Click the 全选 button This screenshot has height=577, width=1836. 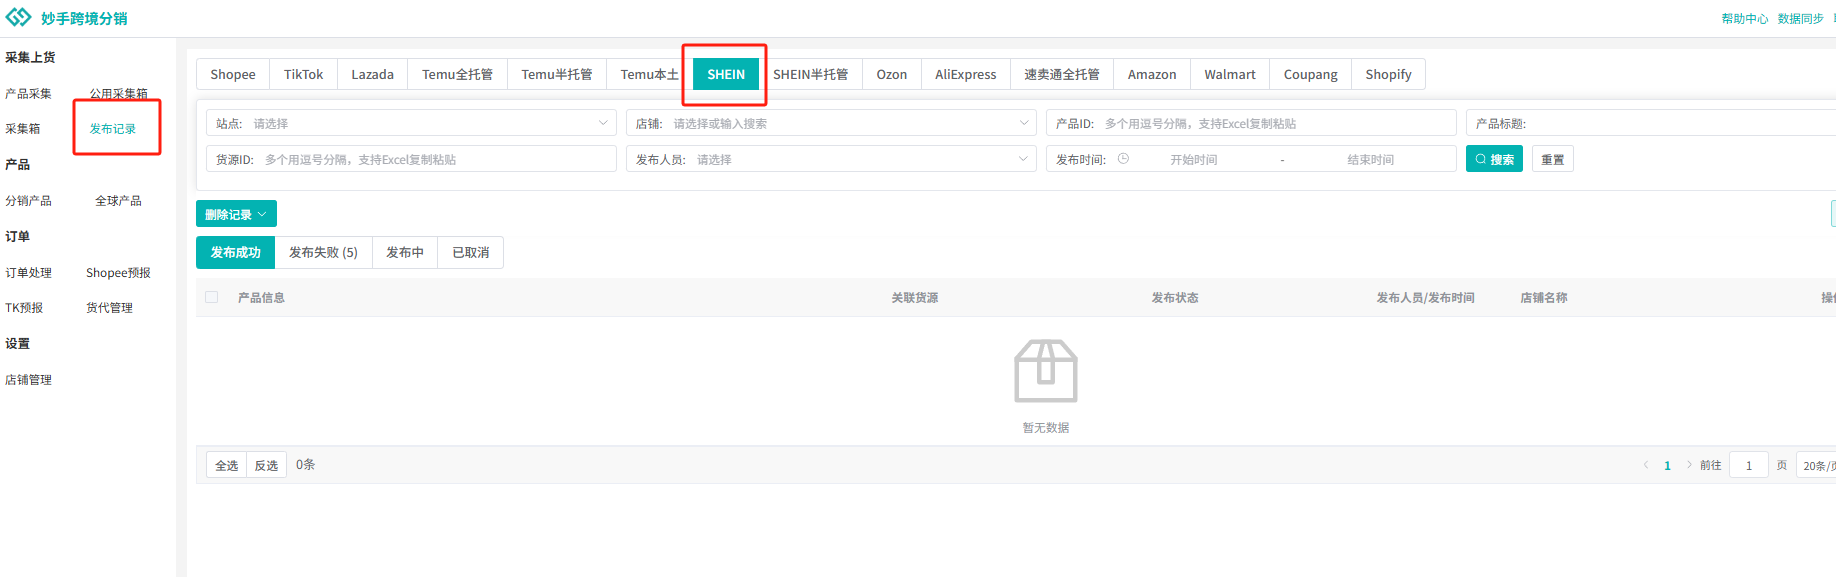[x=227, y=465]
